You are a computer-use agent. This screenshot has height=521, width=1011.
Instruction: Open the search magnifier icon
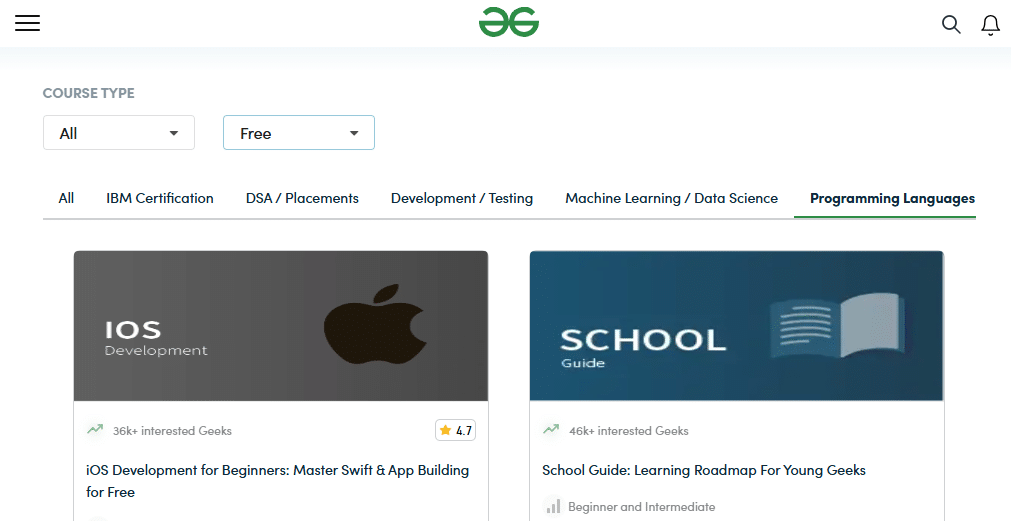coord(951,25)
